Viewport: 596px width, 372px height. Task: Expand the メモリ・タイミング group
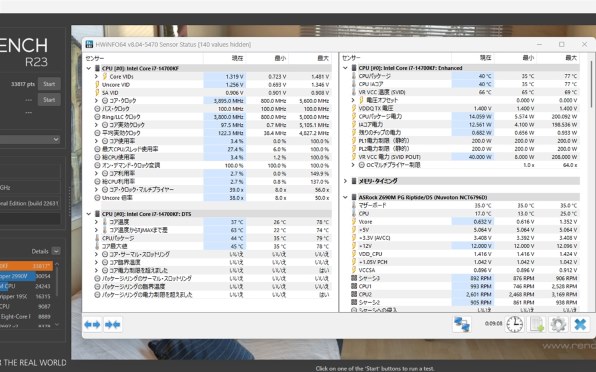pos(345,181)
